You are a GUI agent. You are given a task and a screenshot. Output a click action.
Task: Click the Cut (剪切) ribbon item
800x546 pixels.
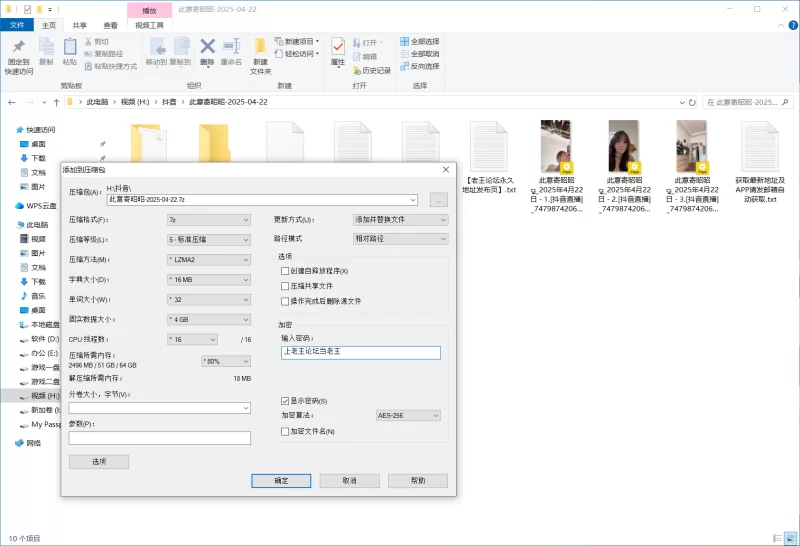click(x=97, y=41)
